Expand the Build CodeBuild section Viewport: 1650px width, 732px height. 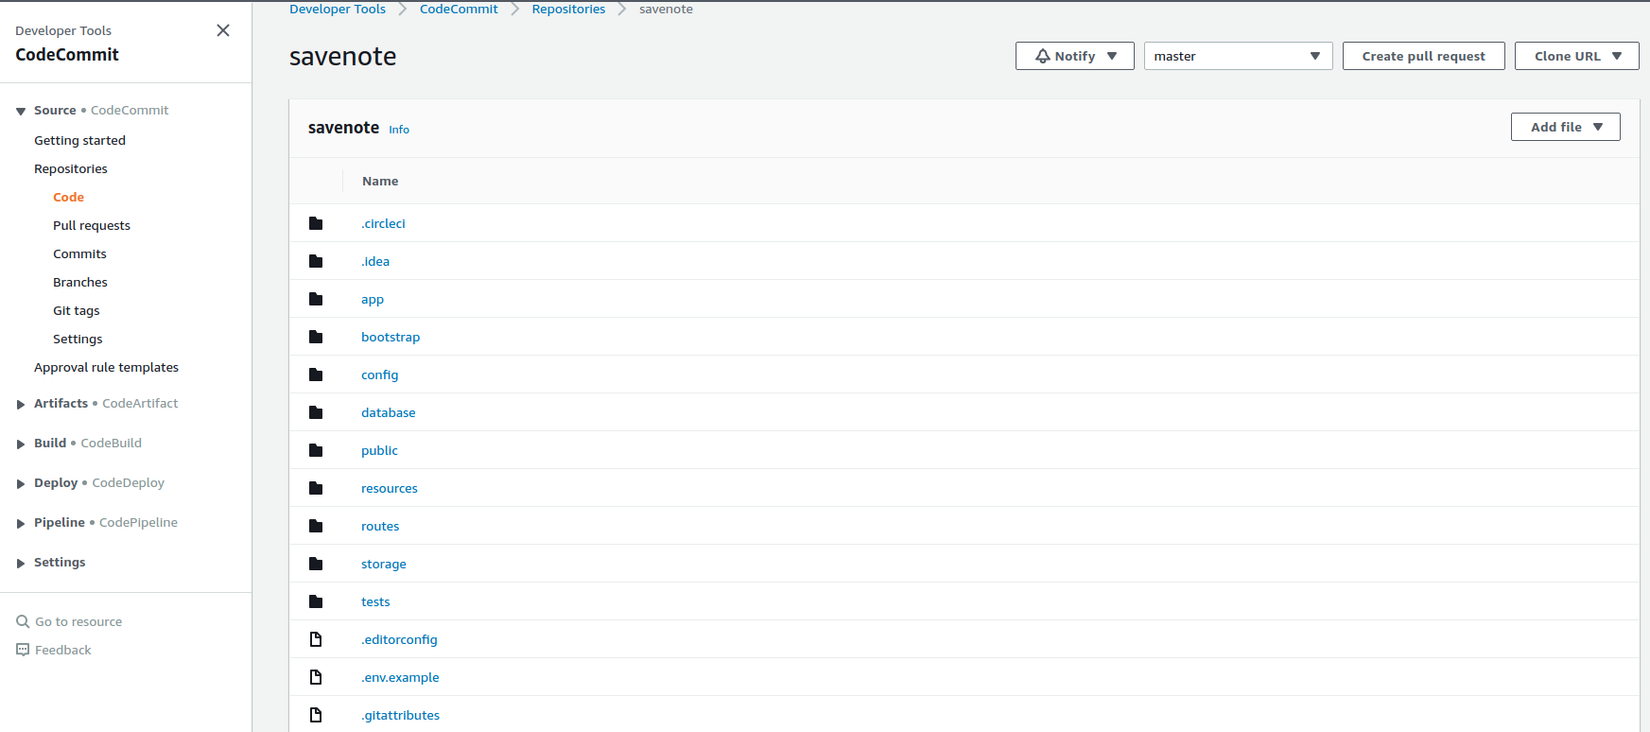[21, 444]
